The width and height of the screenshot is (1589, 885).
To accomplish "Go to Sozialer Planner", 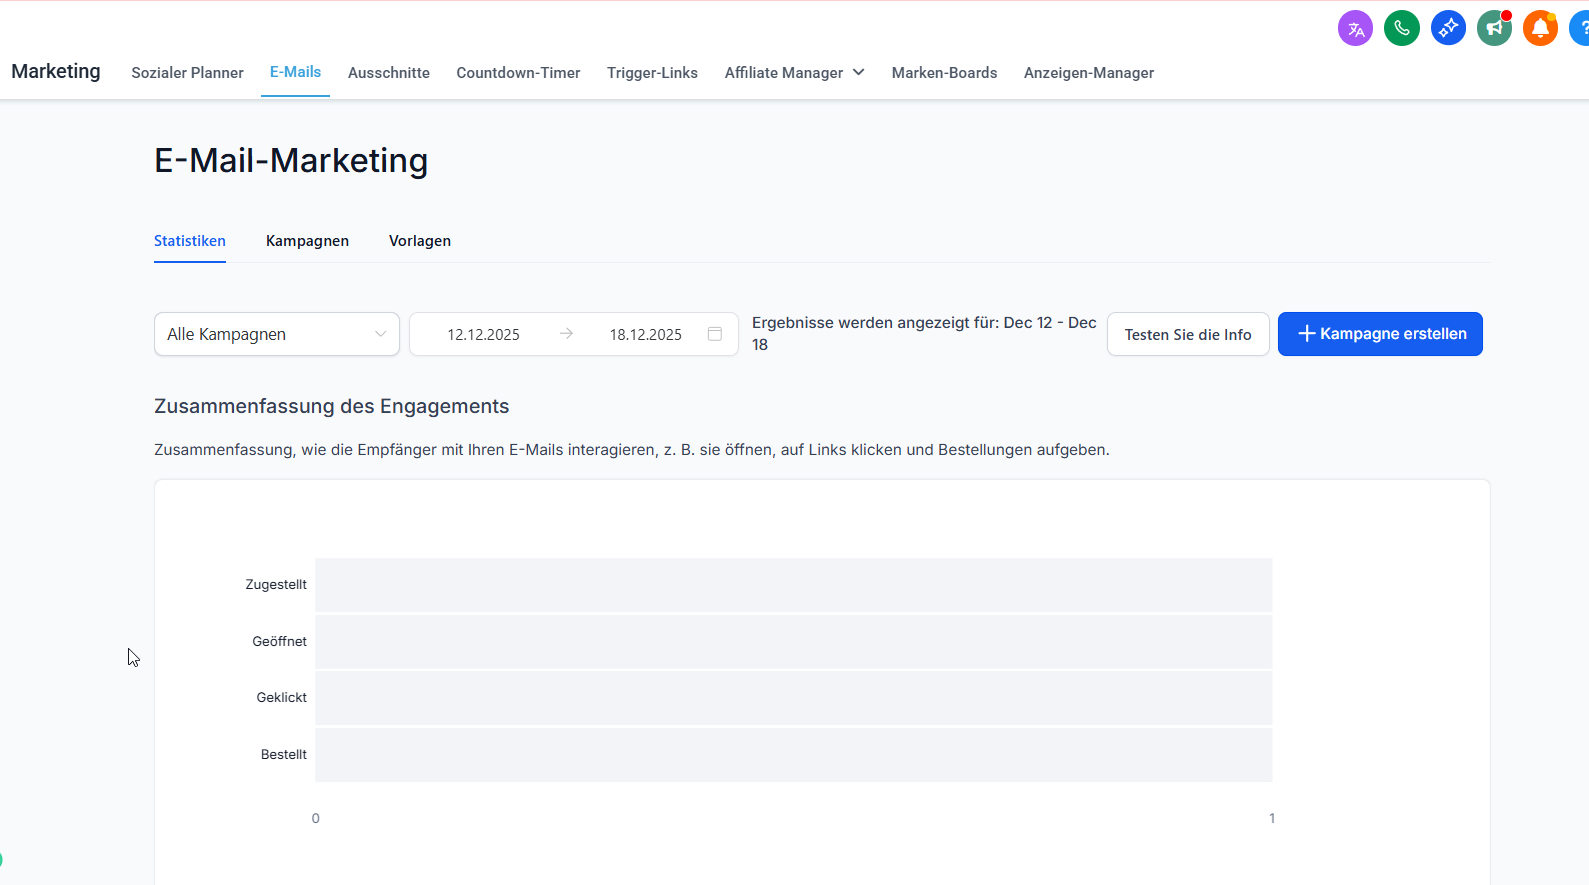I will pyautogui.click(x=187, y=73).
